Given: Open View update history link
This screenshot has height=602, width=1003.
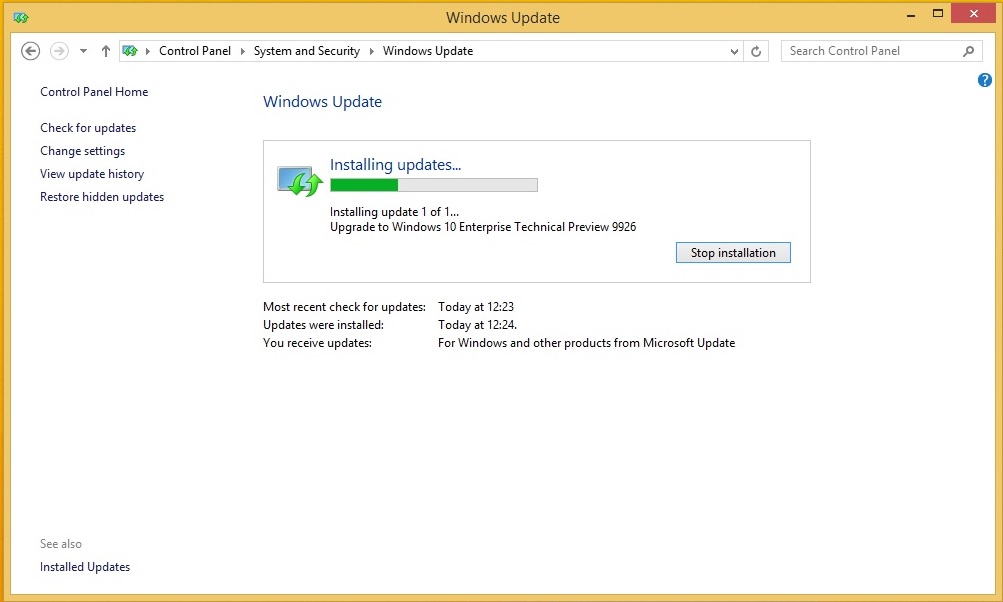Looking at the screenshot, I should click(91, 174).
